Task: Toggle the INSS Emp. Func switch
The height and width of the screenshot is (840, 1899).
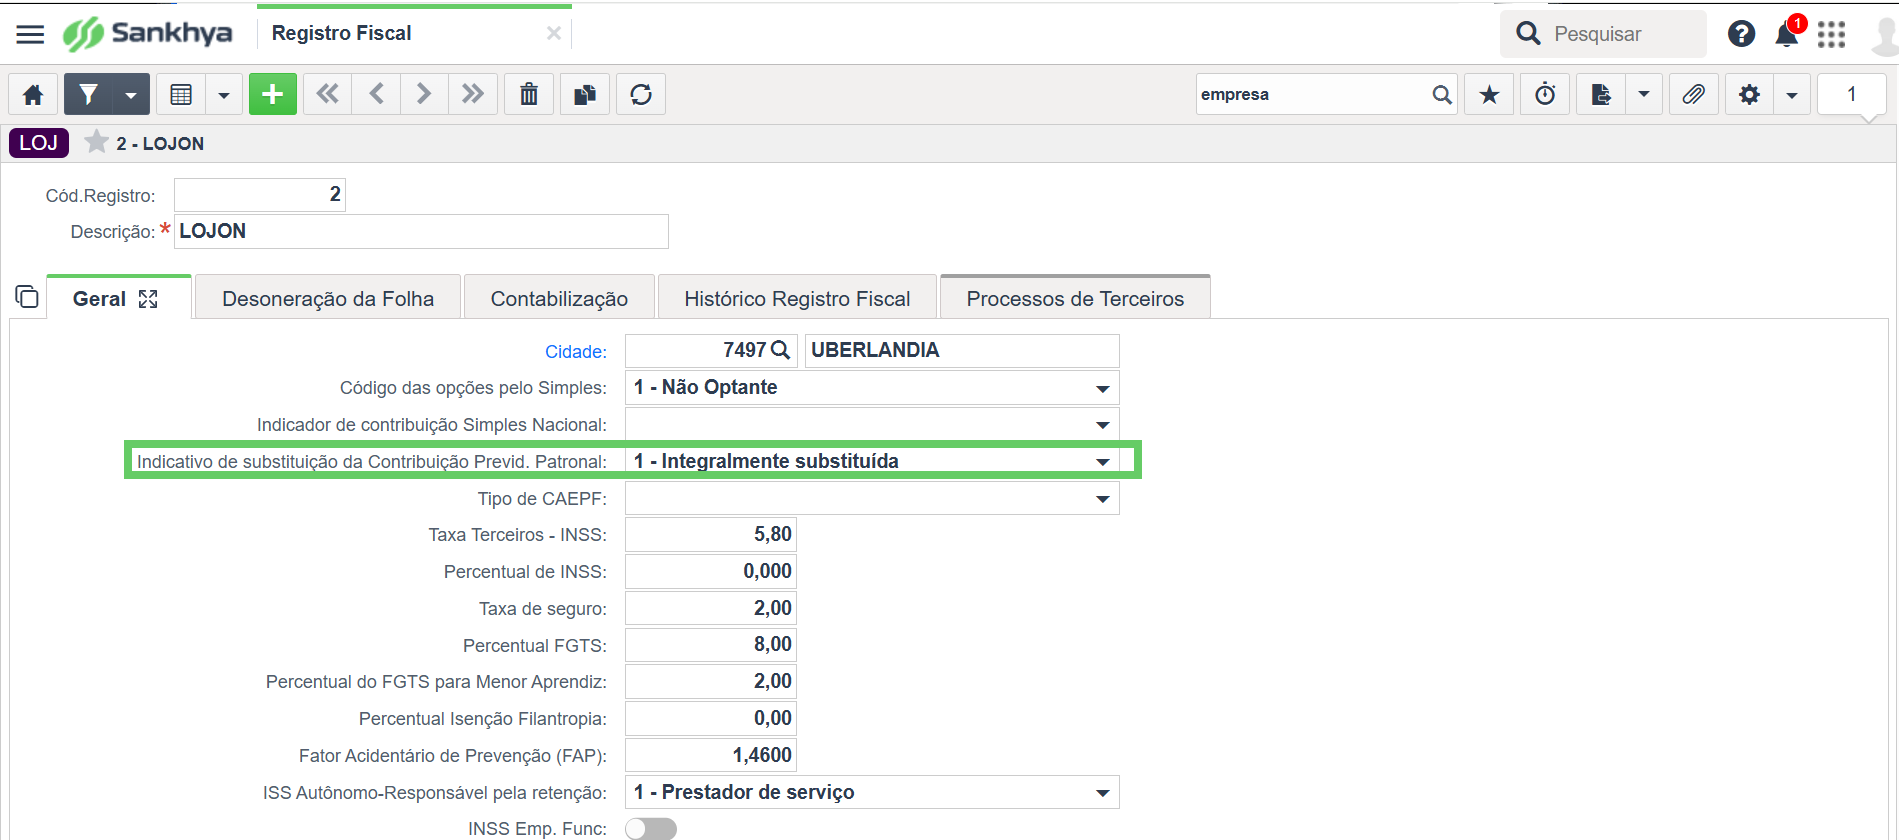Action: [x=650, y=828]
